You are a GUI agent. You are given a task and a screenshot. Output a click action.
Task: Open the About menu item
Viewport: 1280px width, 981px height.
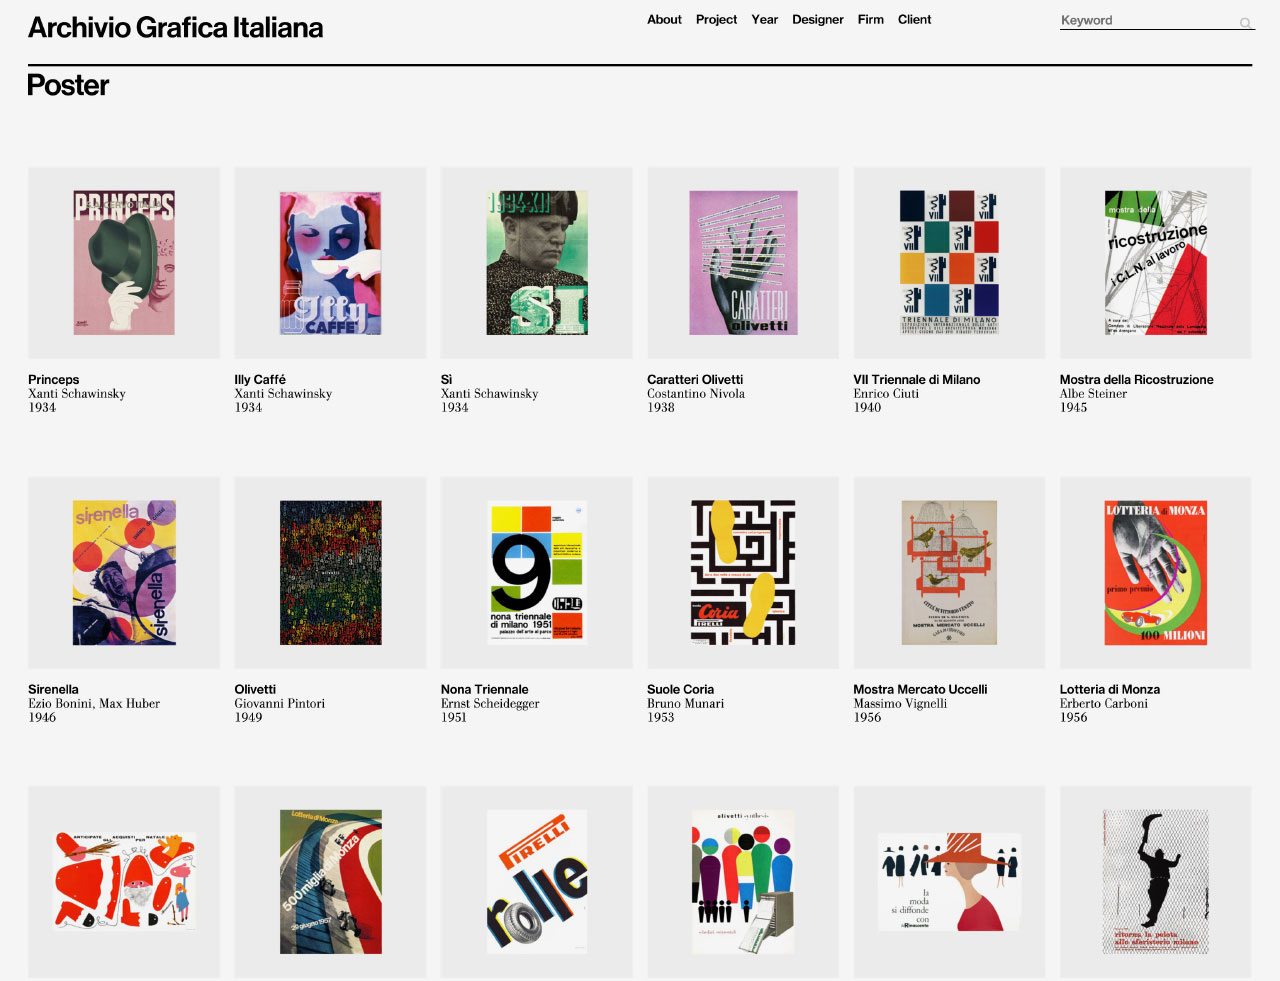coord(664,19)
